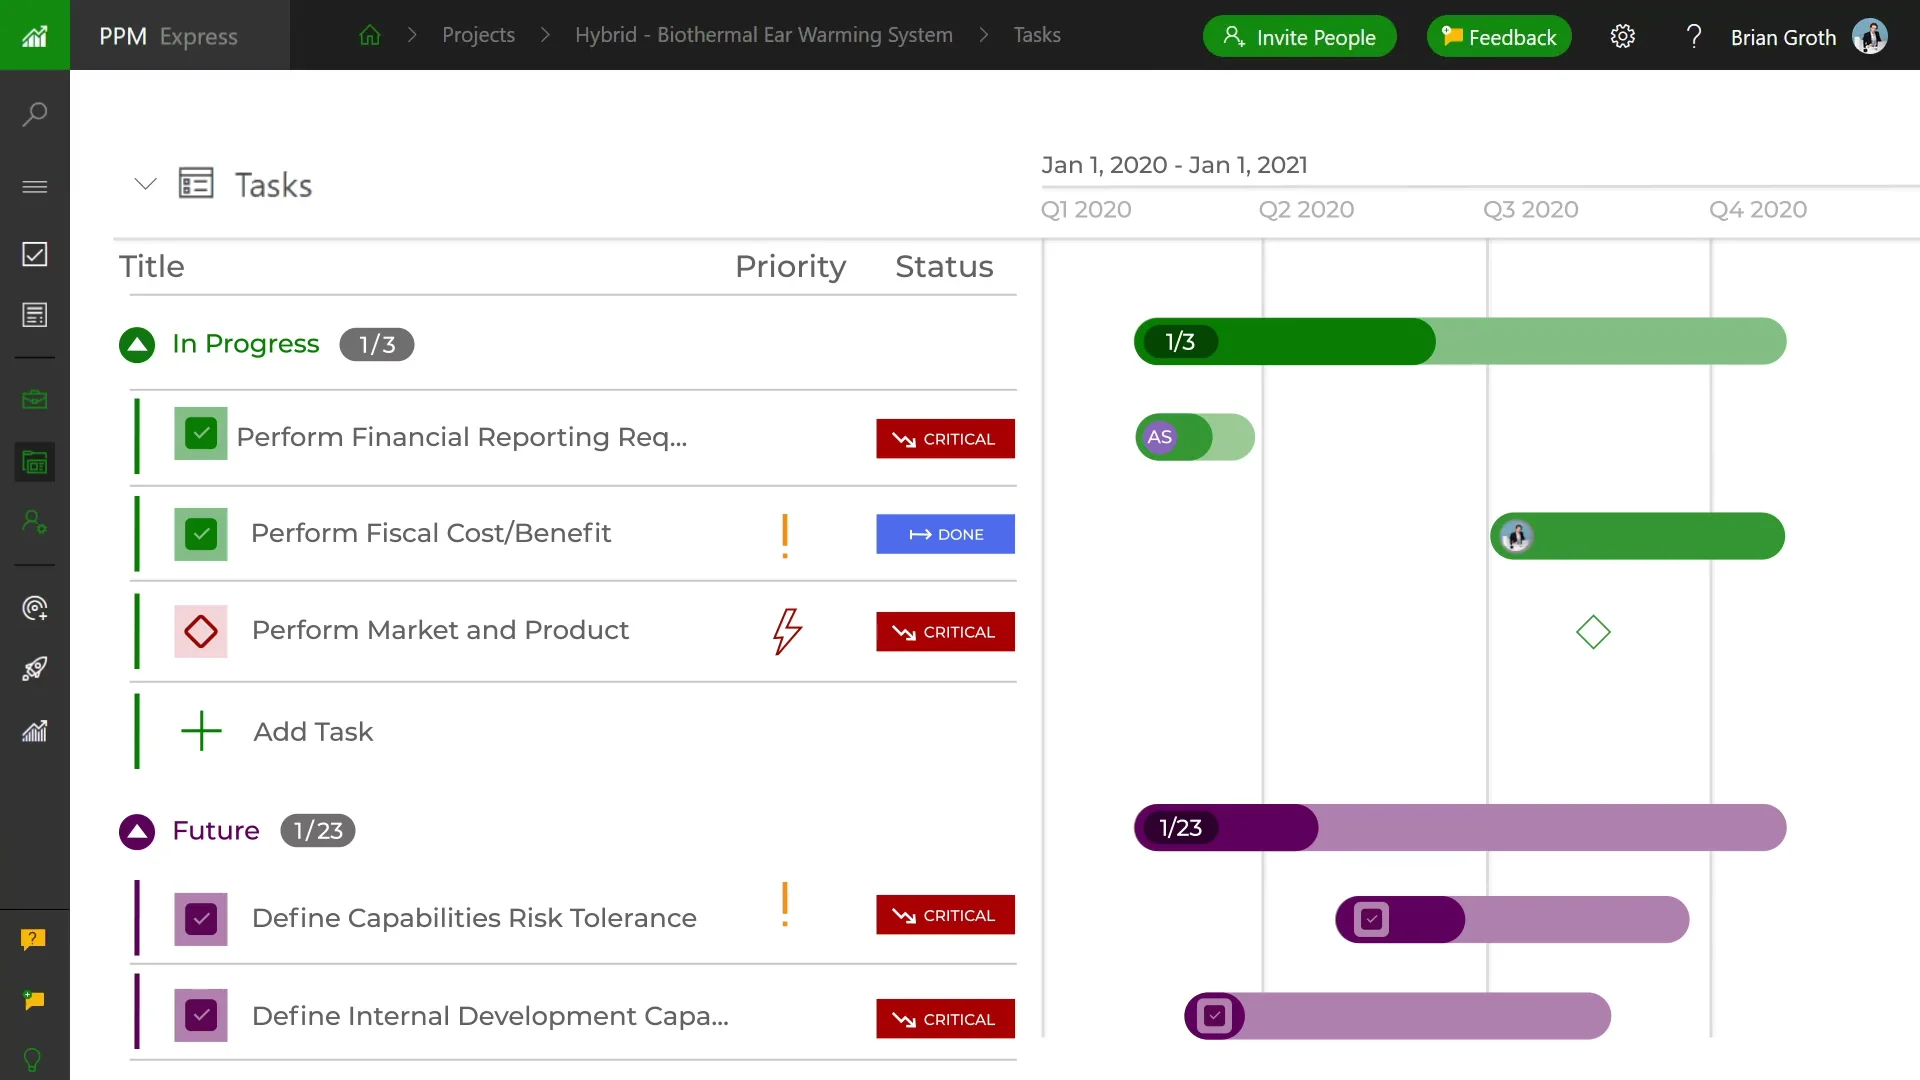The image size is (1920, 1080).
Task: Click the settings gear icon
Action: point(1622,37)
